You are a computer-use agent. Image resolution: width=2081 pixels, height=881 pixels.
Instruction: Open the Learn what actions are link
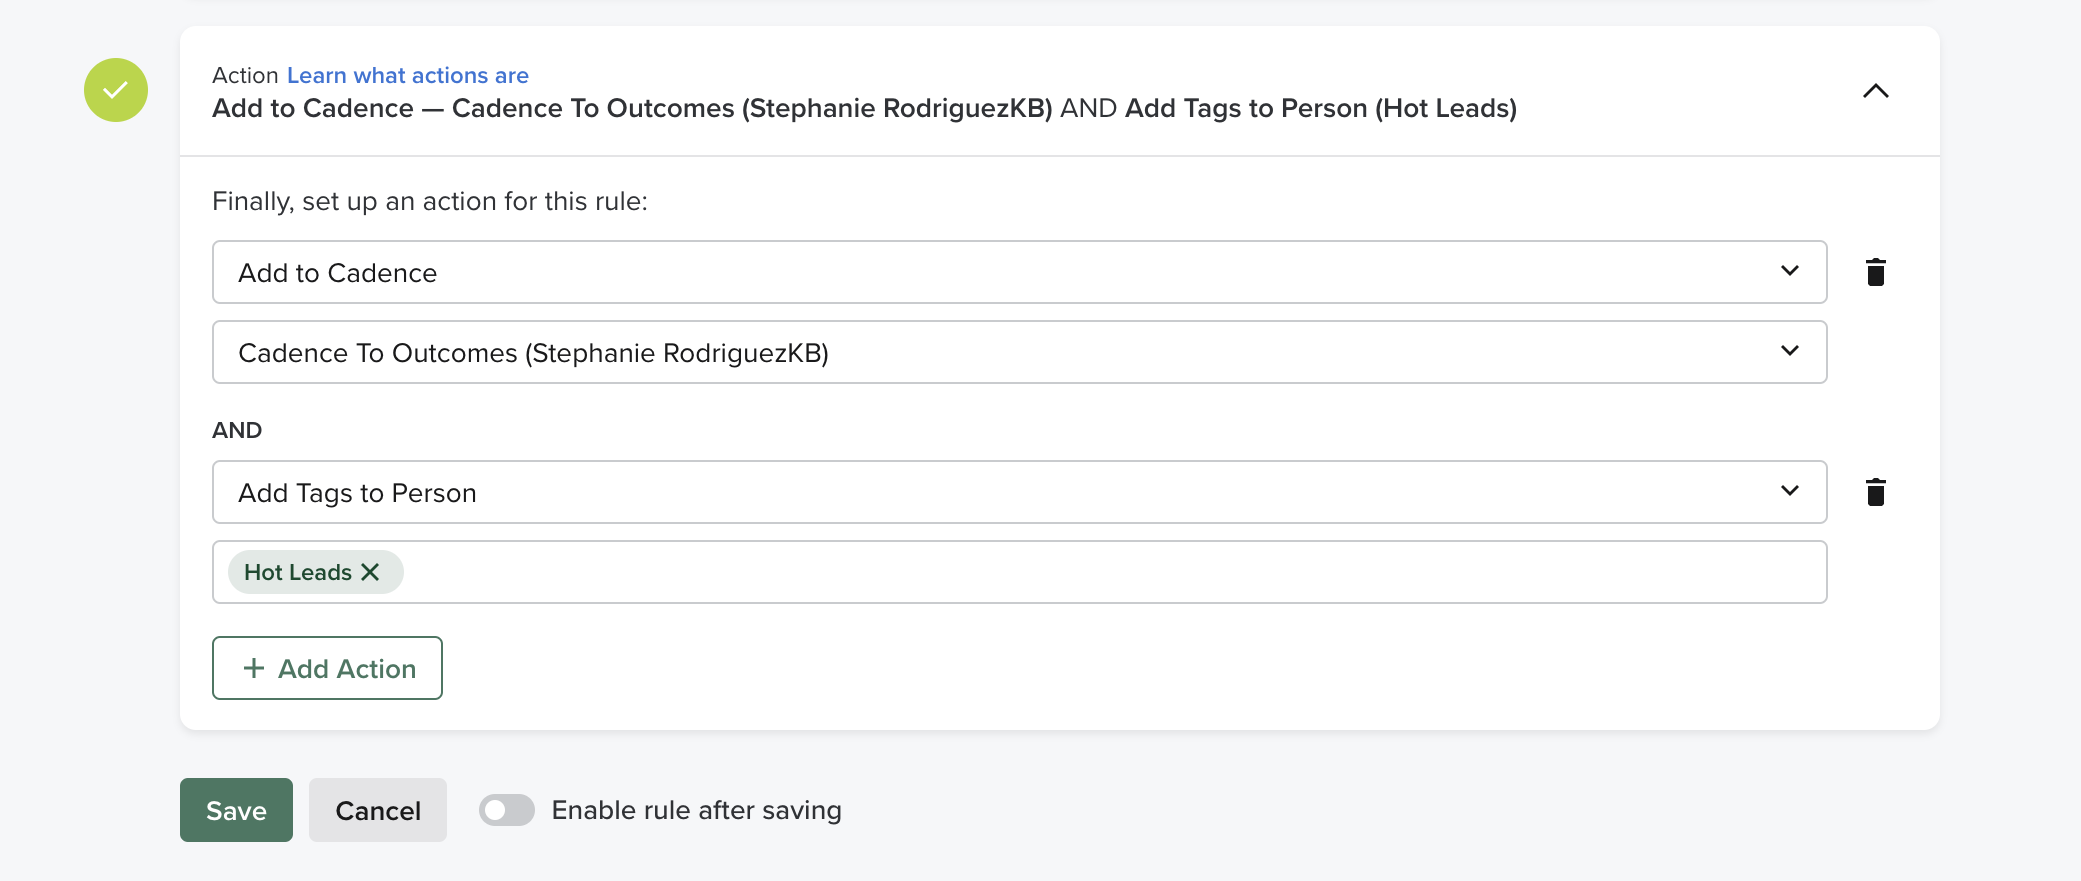(x=407, y=75)
